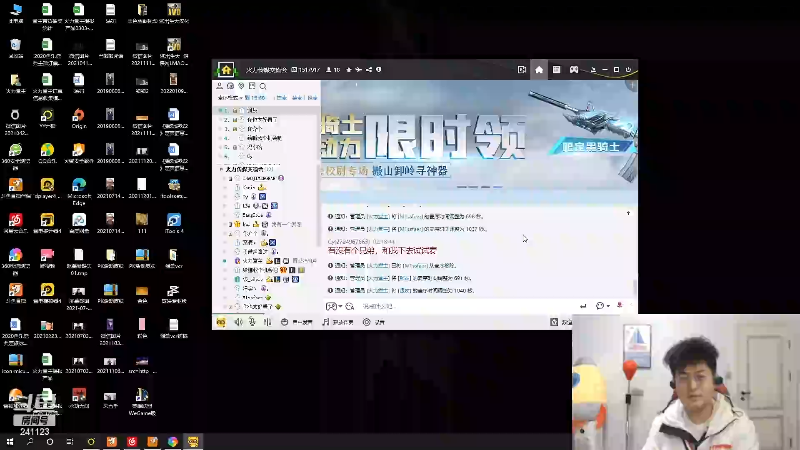The image size is (800, 450).
Task: Click the send enter-arrow icon
Action: (x=583, y=306)
